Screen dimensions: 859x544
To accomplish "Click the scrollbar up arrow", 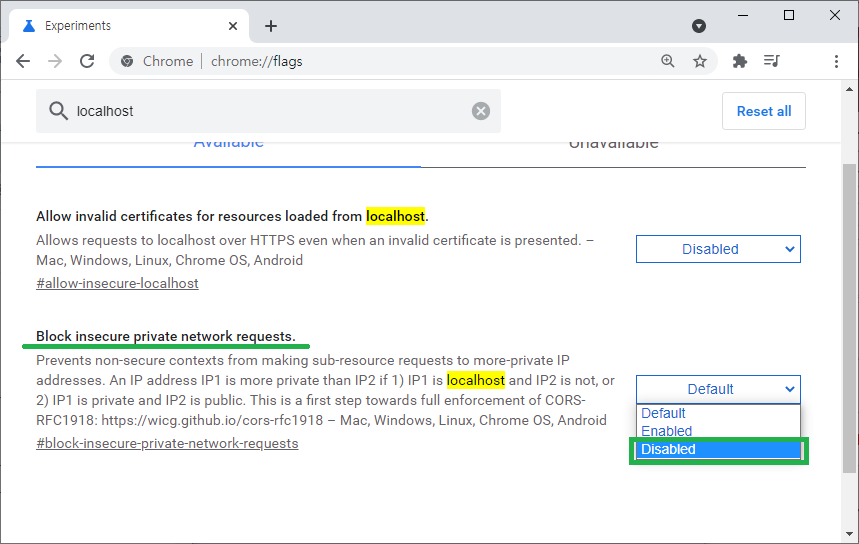I will [849, 89].
